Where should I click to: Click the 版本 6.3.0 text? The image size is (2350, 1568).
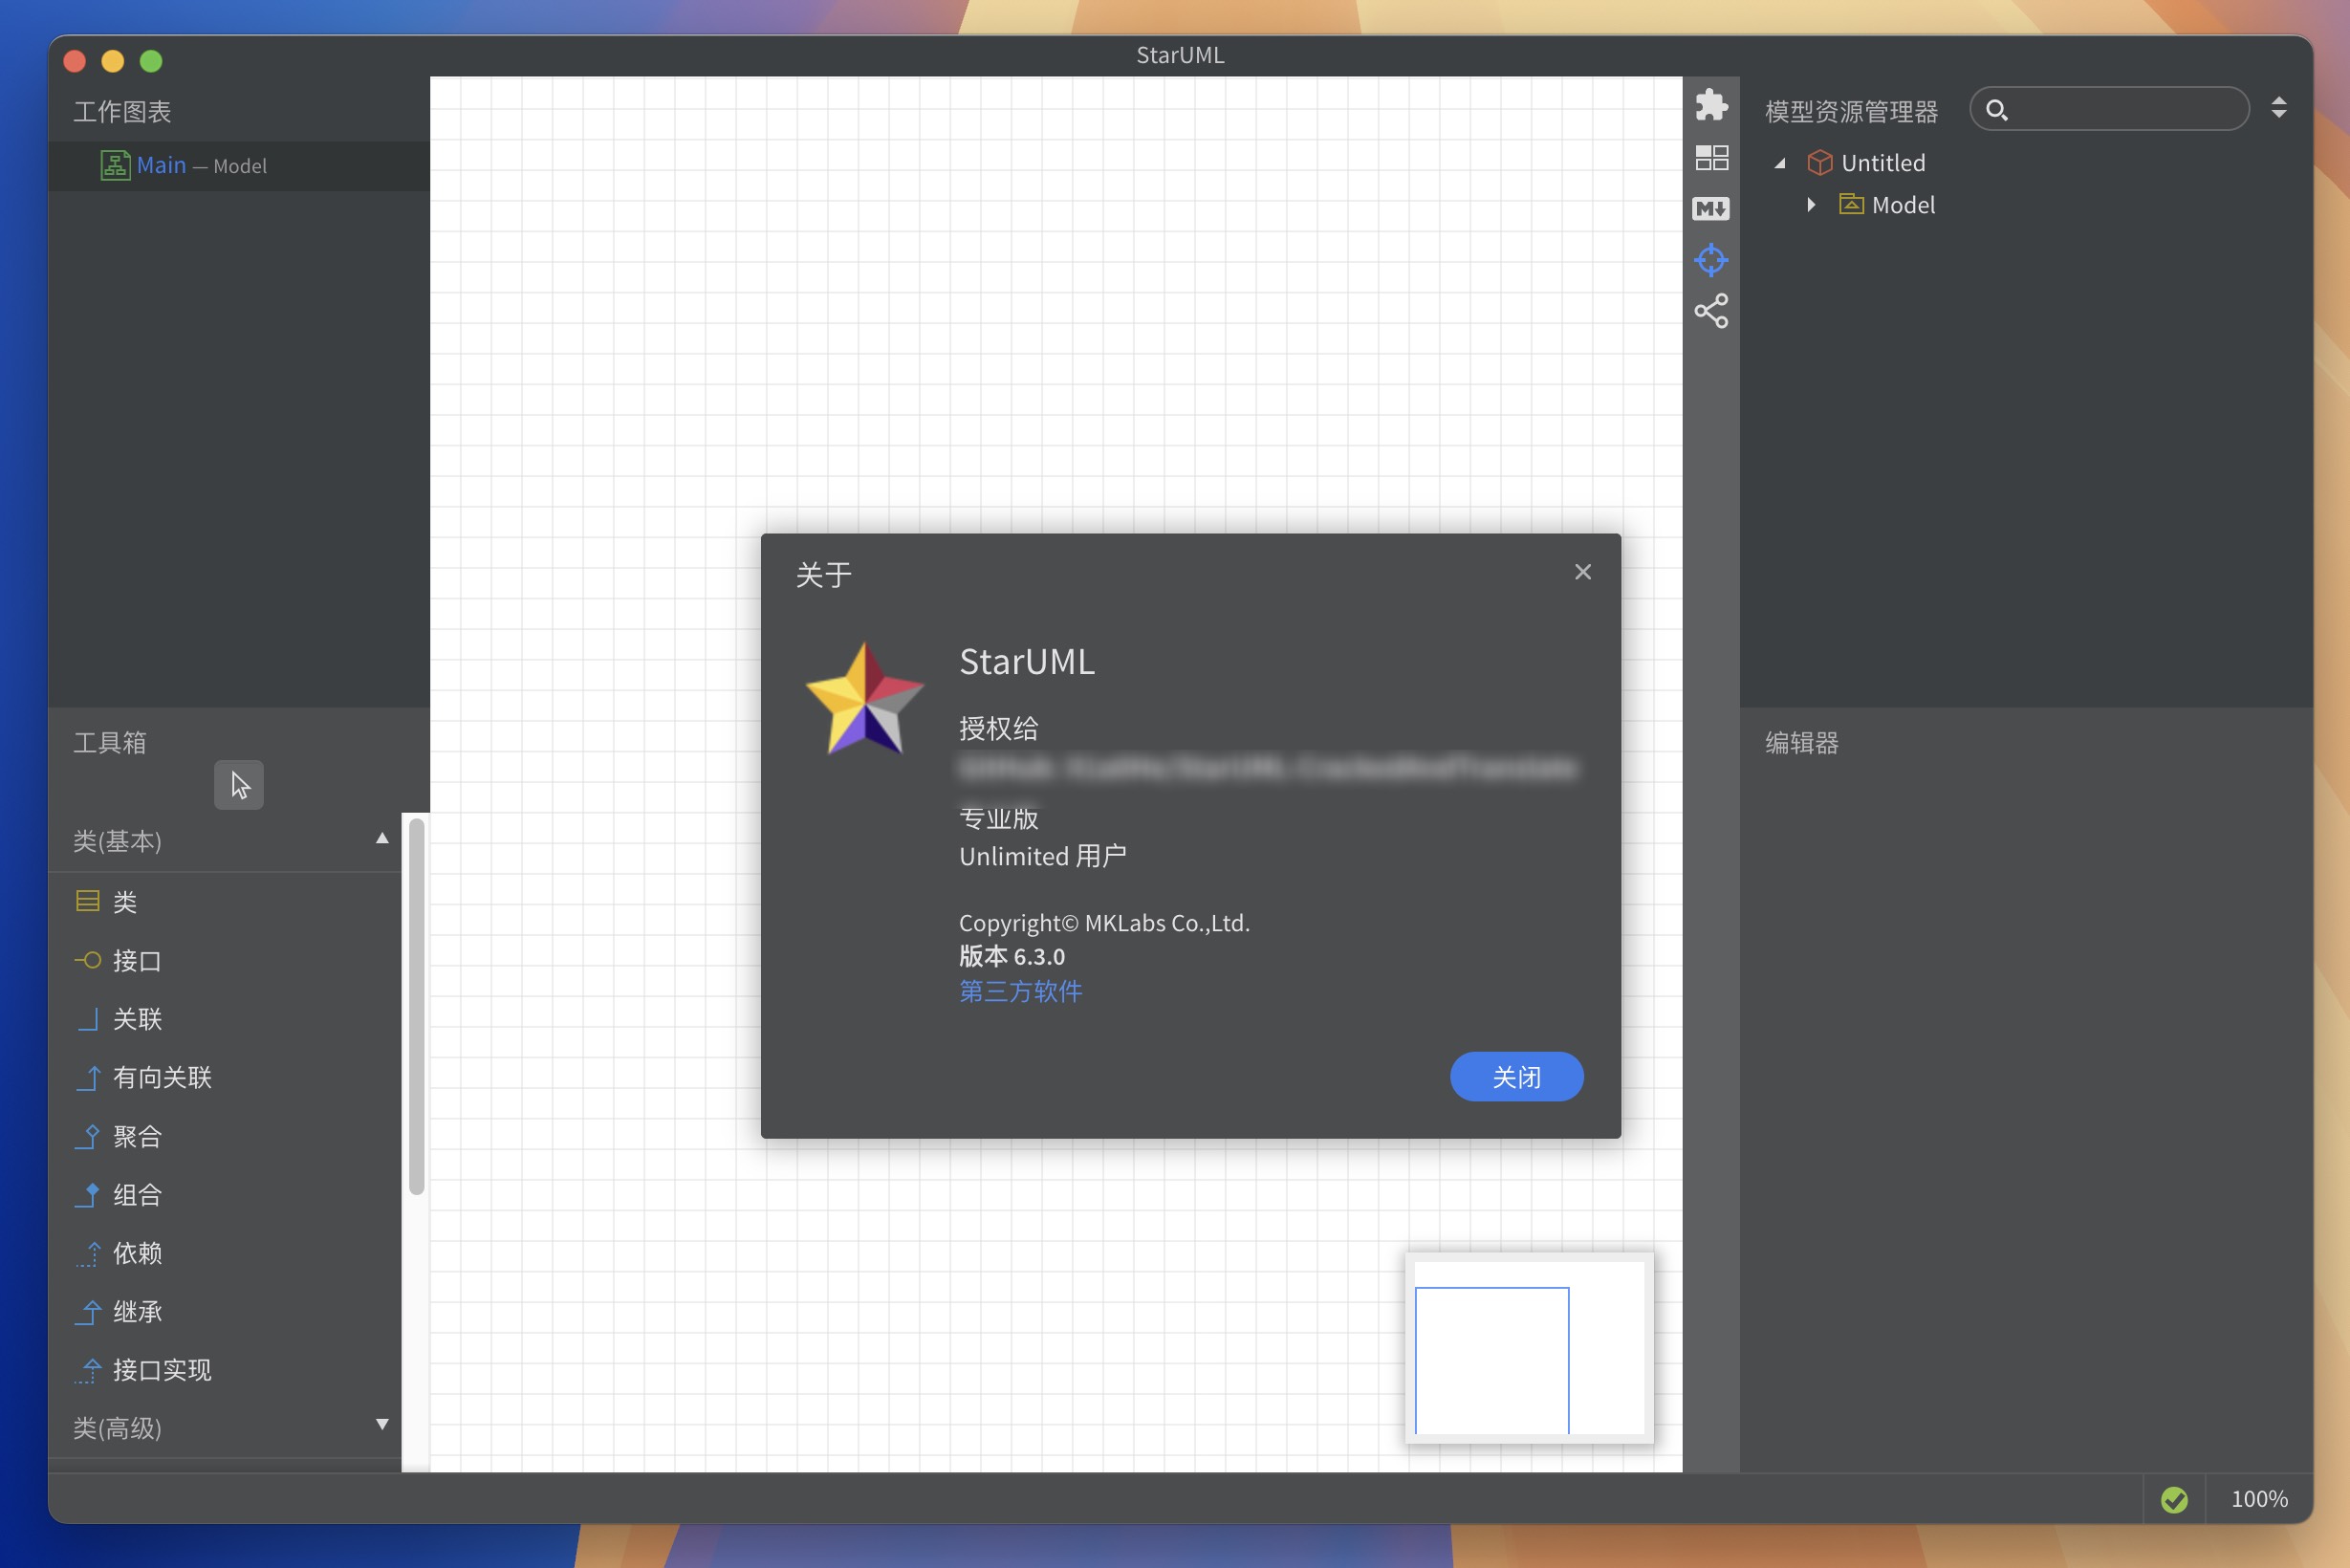pos(1011,956)
